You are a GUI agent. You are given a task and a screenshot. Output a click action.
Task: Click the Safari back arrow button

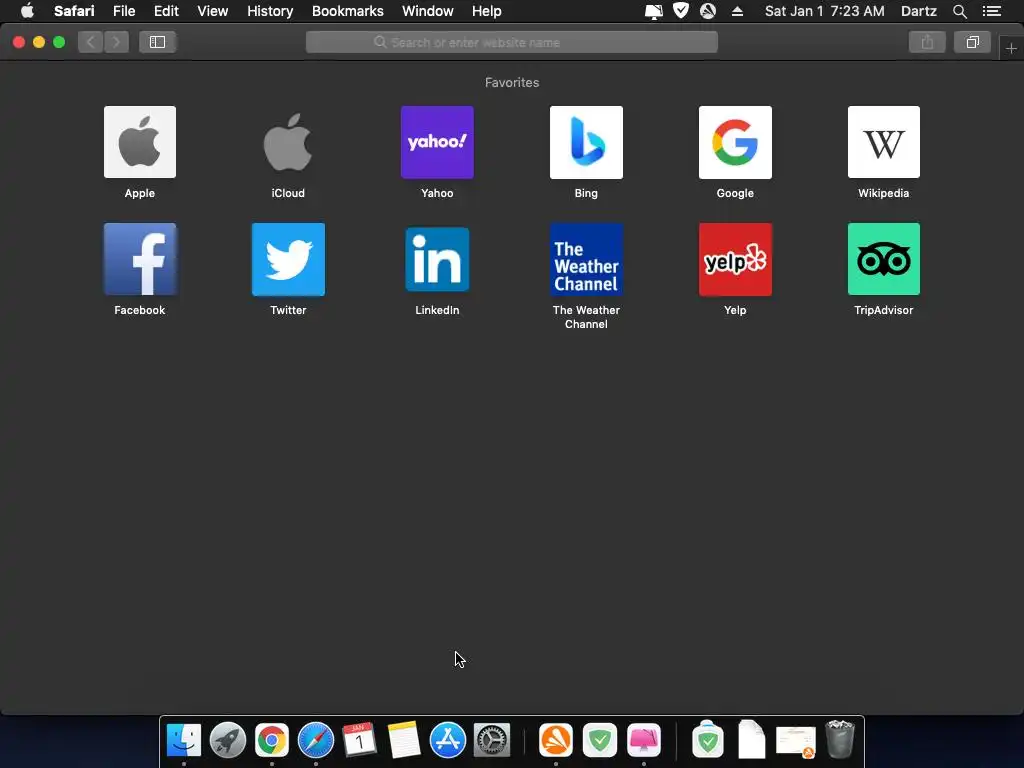coord(91,42)
